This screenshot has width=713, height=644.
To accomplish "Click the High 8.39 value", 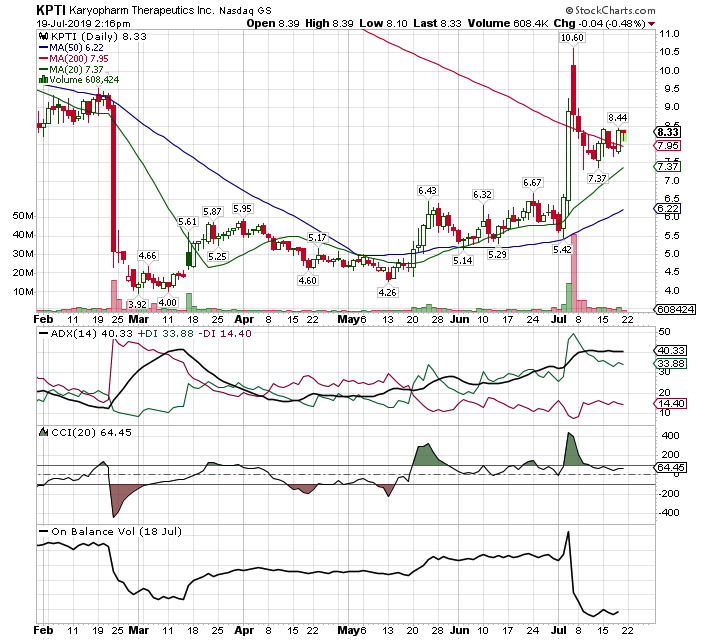I will [329, 24].
